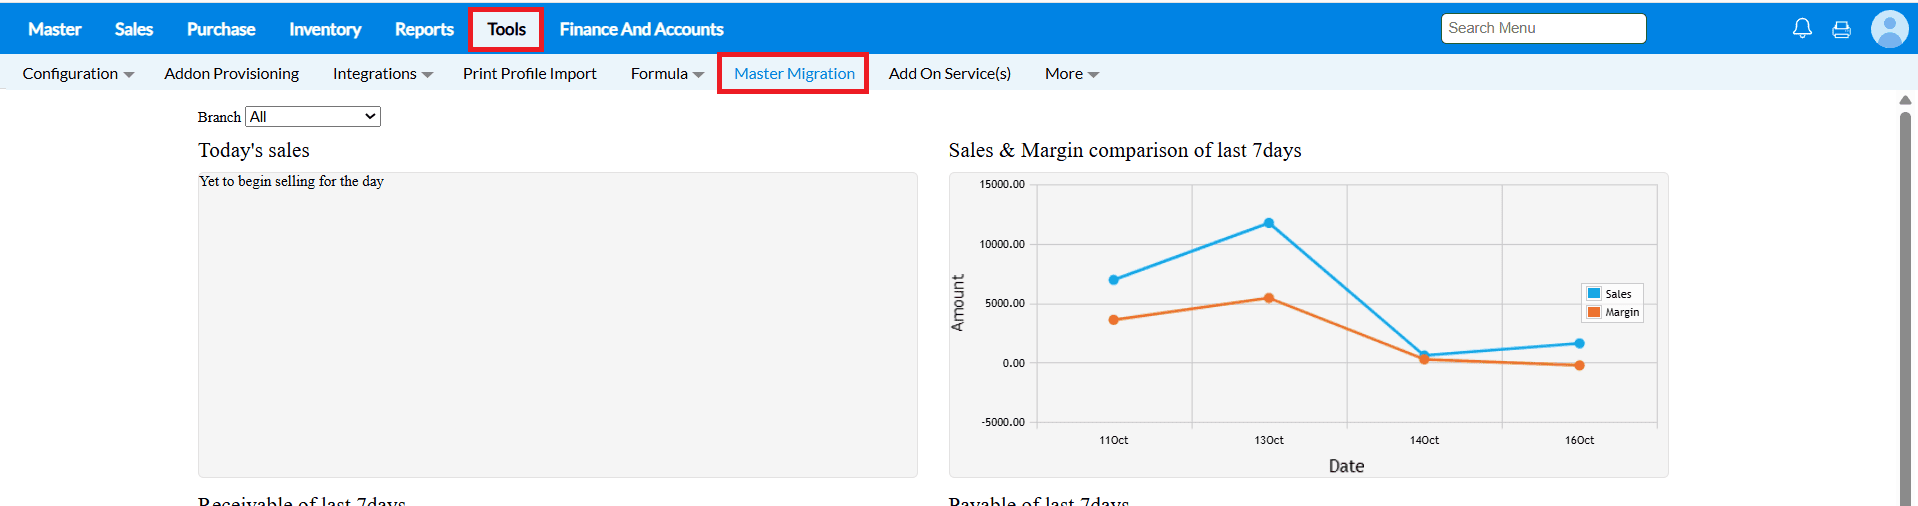Click the blue Sales legend swatch
This screenshot has width=1918, height=506.
pyautogui.click(x=1594, y=294)
